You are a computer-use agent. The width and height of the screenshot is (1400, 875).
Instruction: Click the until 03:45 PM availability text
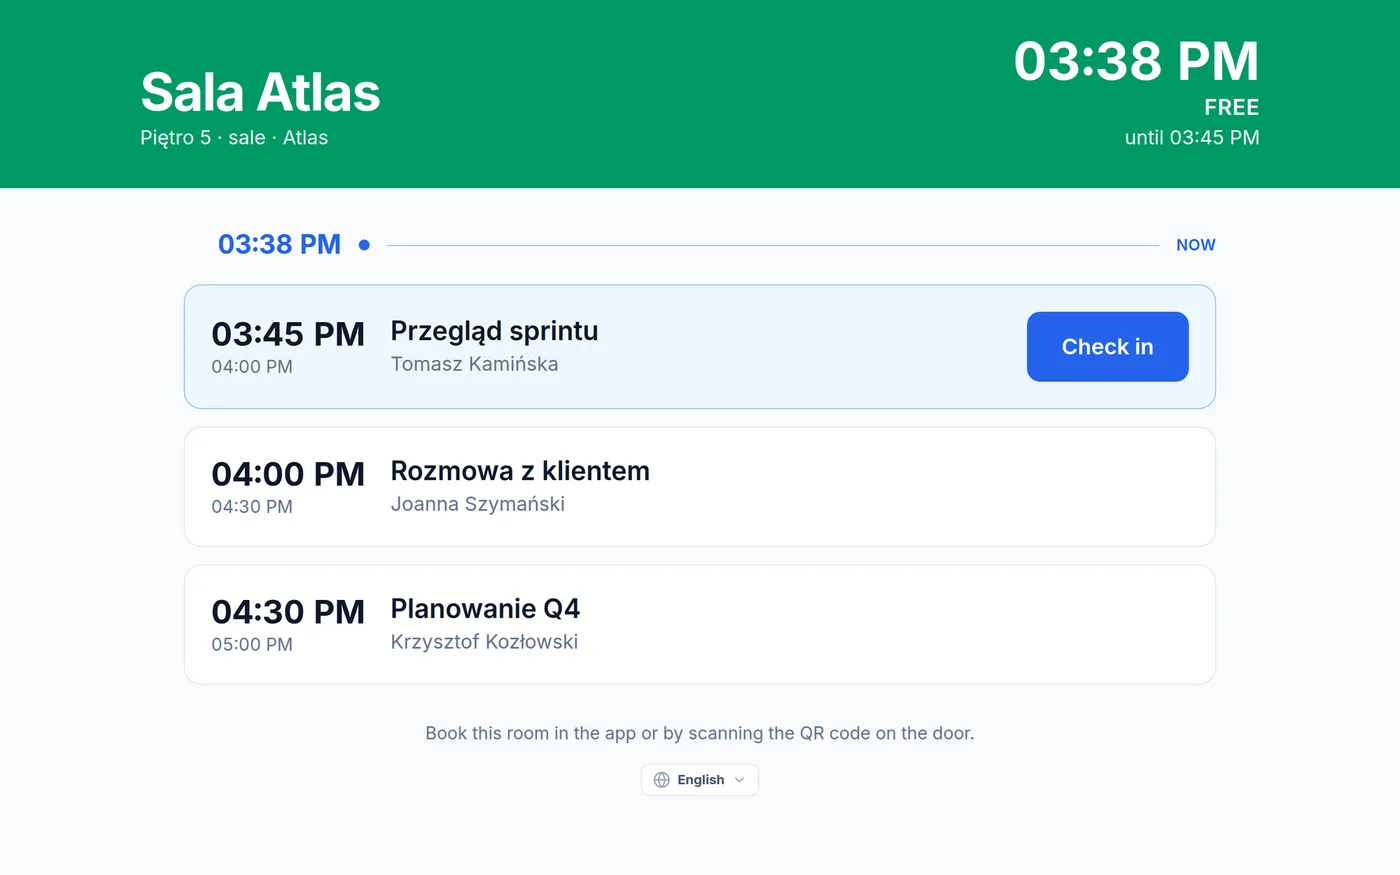1192,138
